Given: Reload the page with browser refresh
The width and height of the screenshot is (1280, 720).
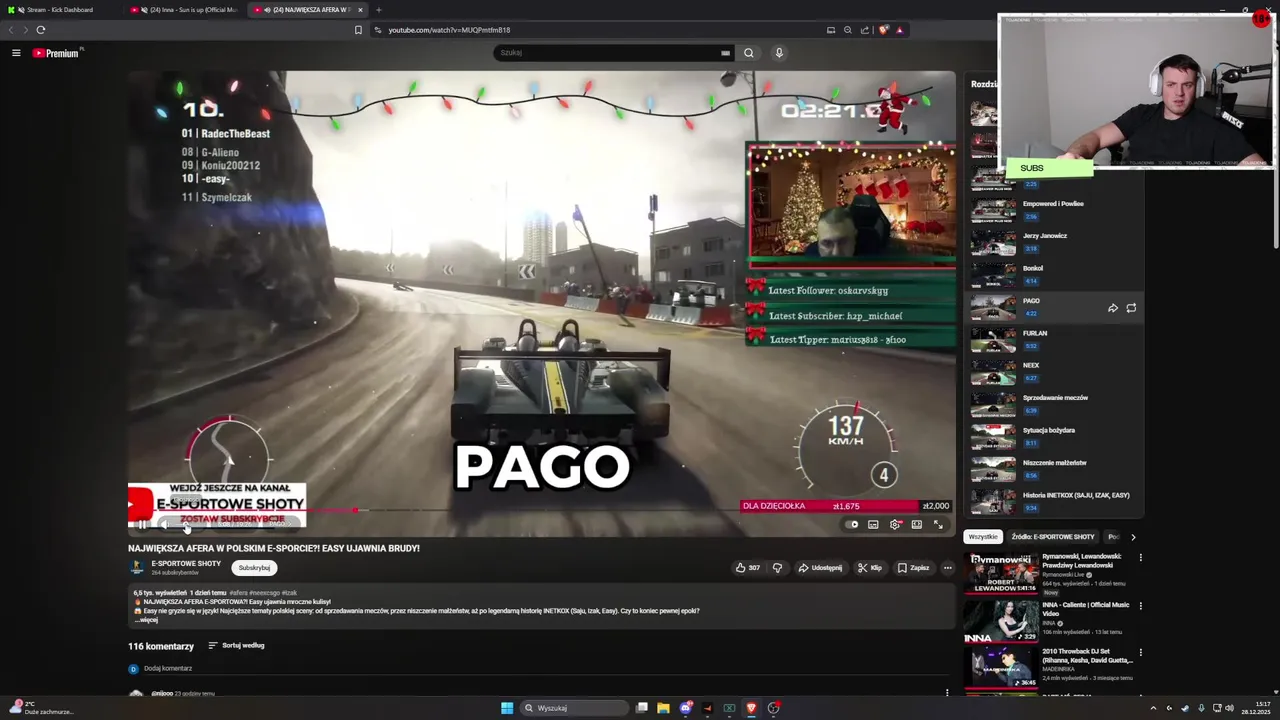Looking at the screenshot, I should click(x=41, y=30).
